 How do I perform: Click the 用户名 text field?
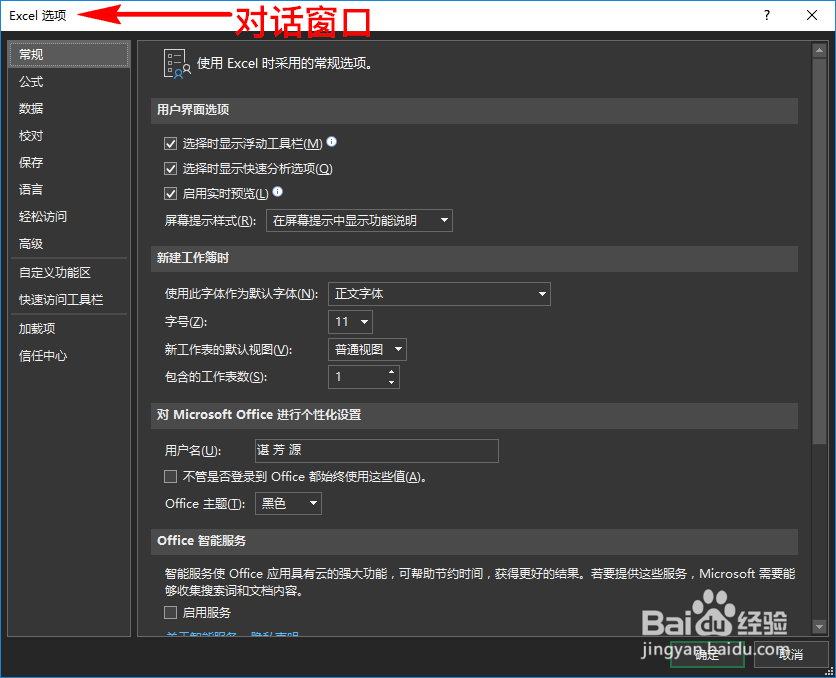pos(377,451)
